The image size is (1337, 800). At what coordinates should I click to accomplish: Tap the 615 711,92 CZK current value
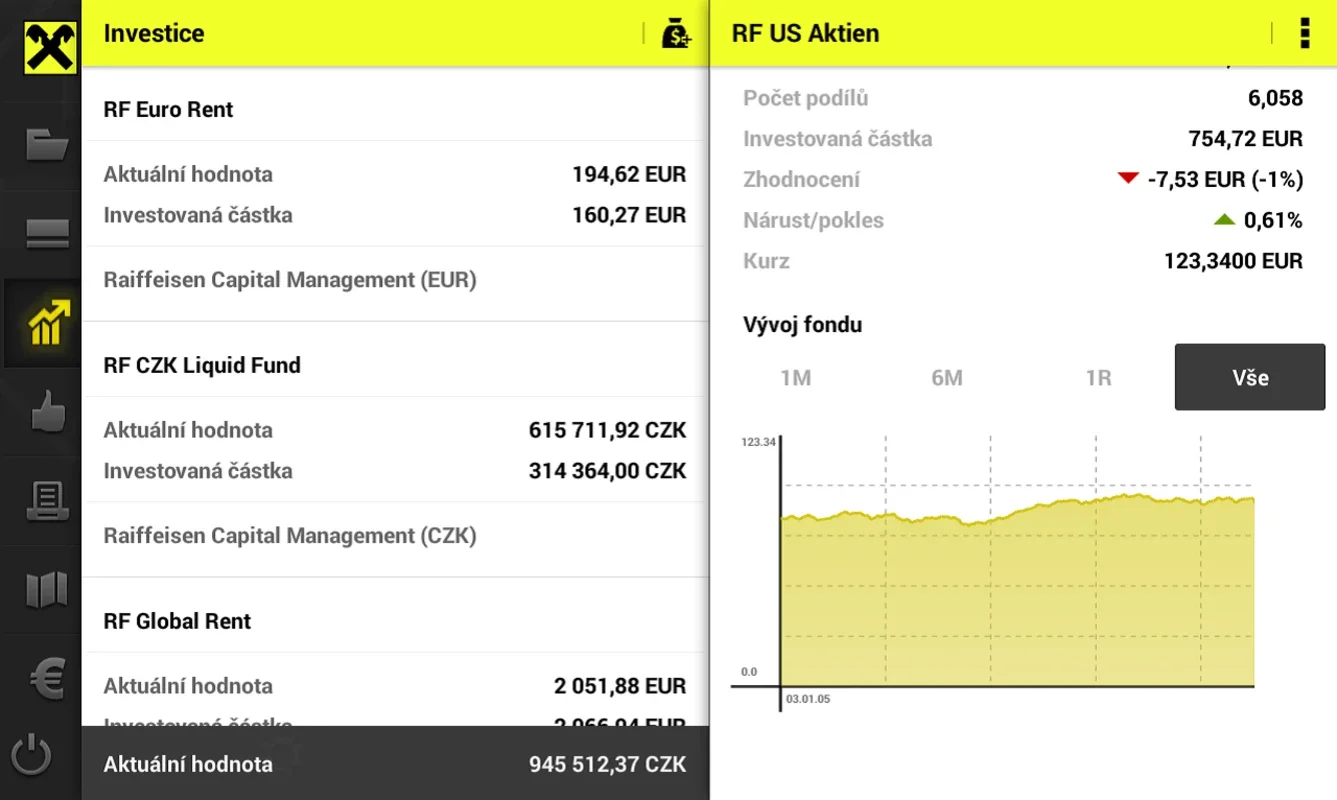click(x=607, y=431)
